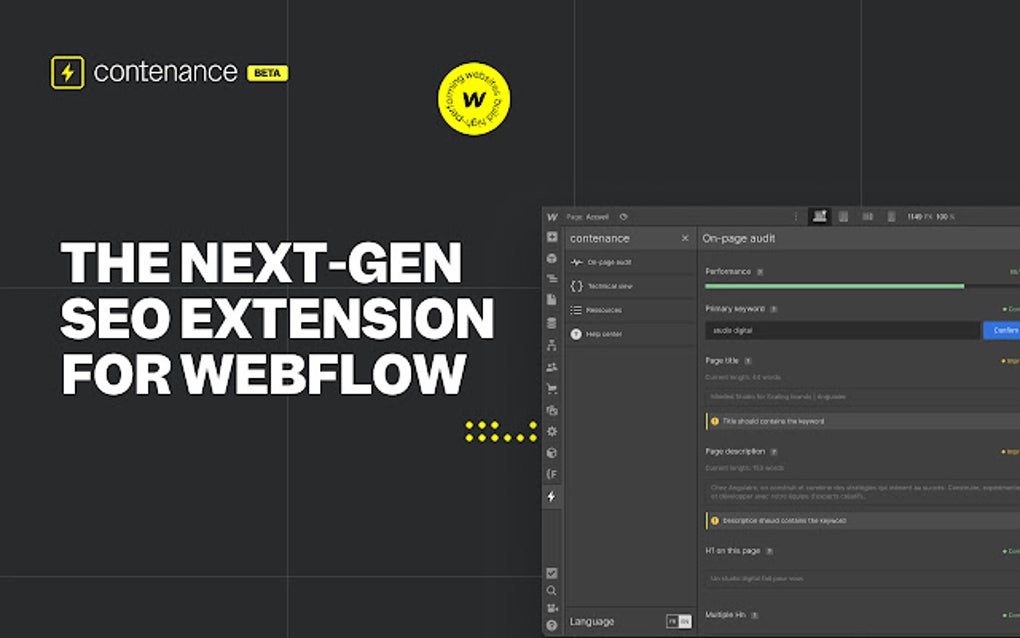This screenshot has height=638, width=1020.
Task: Click the Language label in panel footer
Action: pos(592,622)
